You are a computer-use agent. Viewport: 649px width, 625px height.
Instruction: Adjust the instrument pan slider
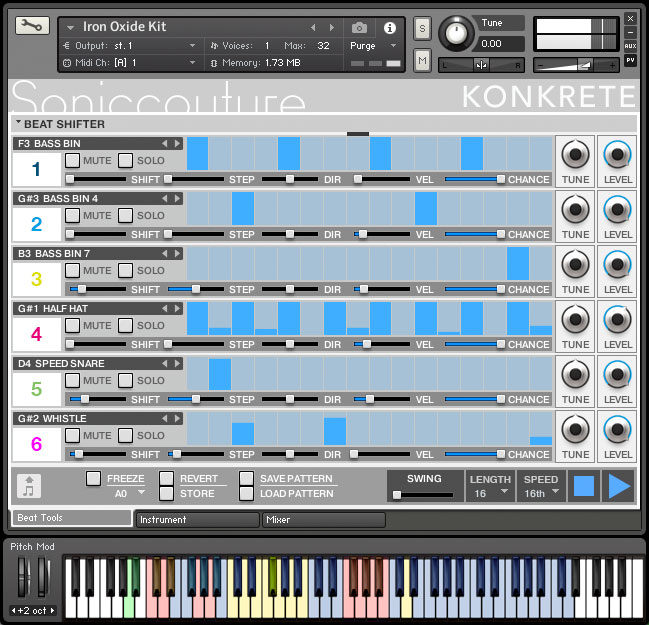click(x=481, y=65)
